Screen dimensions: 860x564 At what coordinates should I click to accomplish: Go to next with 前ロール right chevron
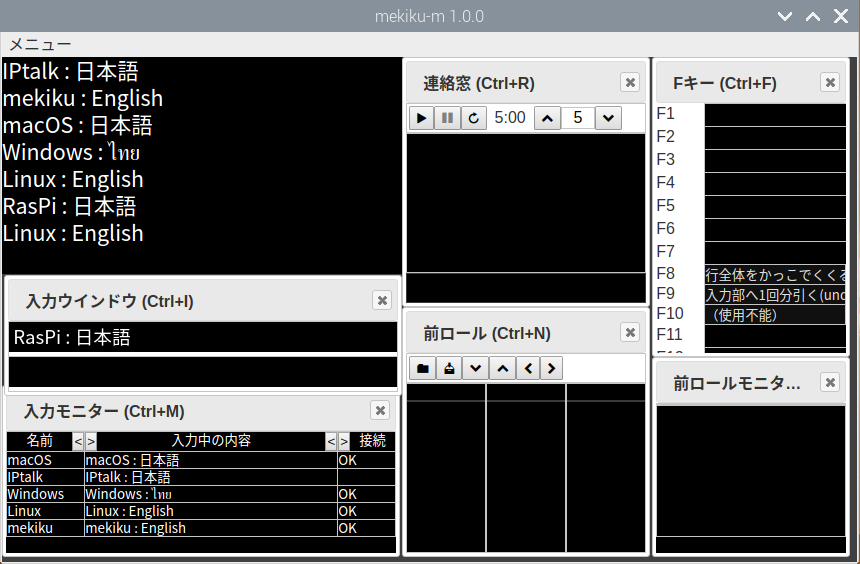pos(552,368)
